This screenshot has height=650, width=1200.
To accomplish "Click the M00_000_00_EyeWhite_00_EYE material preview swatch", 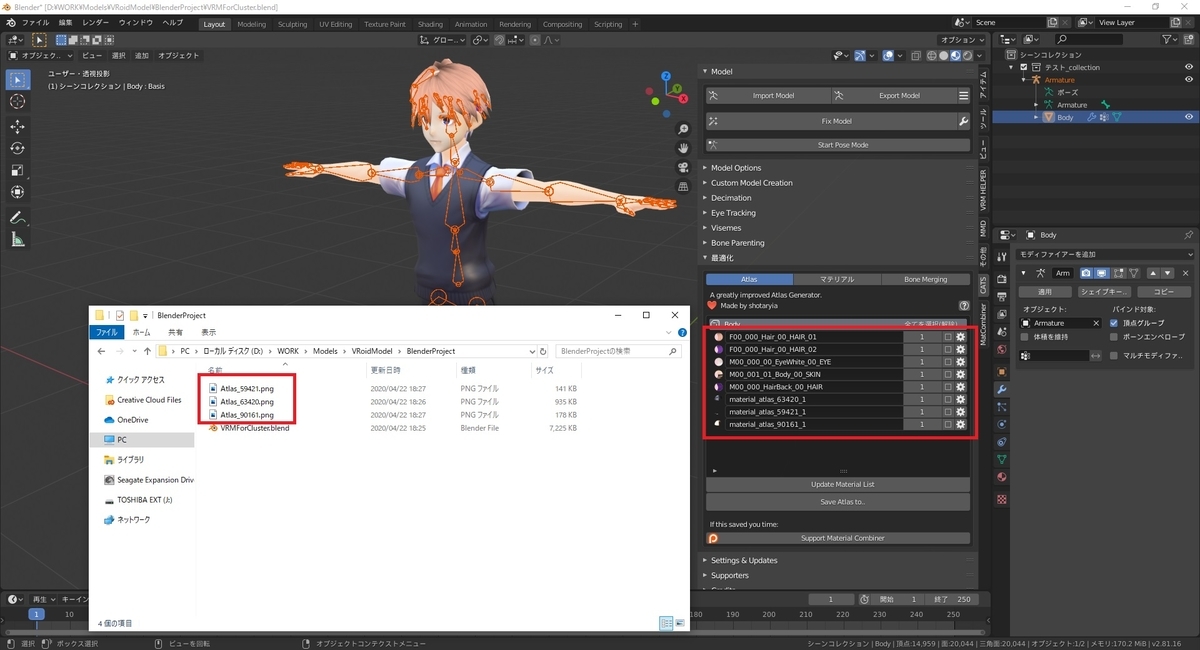I will (x=718, y=362).
